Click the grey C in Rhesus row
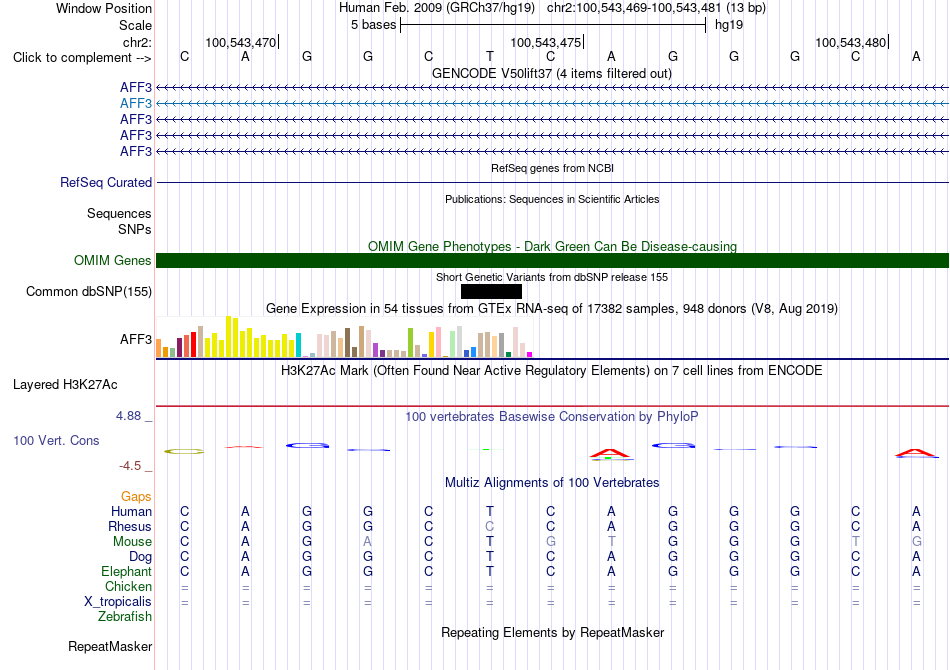 490,526
